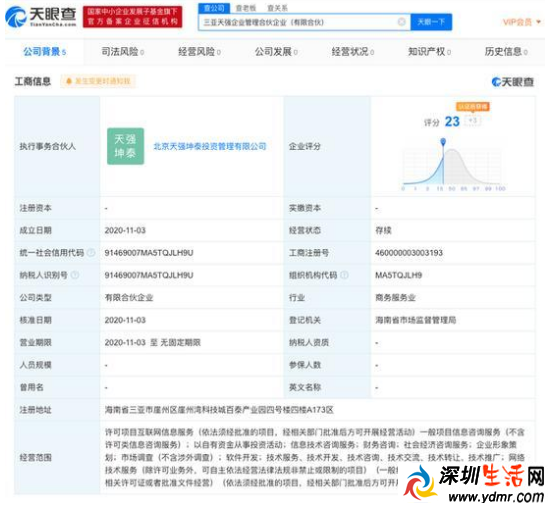Click the 发生变更时通知我 notification button
553x508 pixels.
click(98, 81)
